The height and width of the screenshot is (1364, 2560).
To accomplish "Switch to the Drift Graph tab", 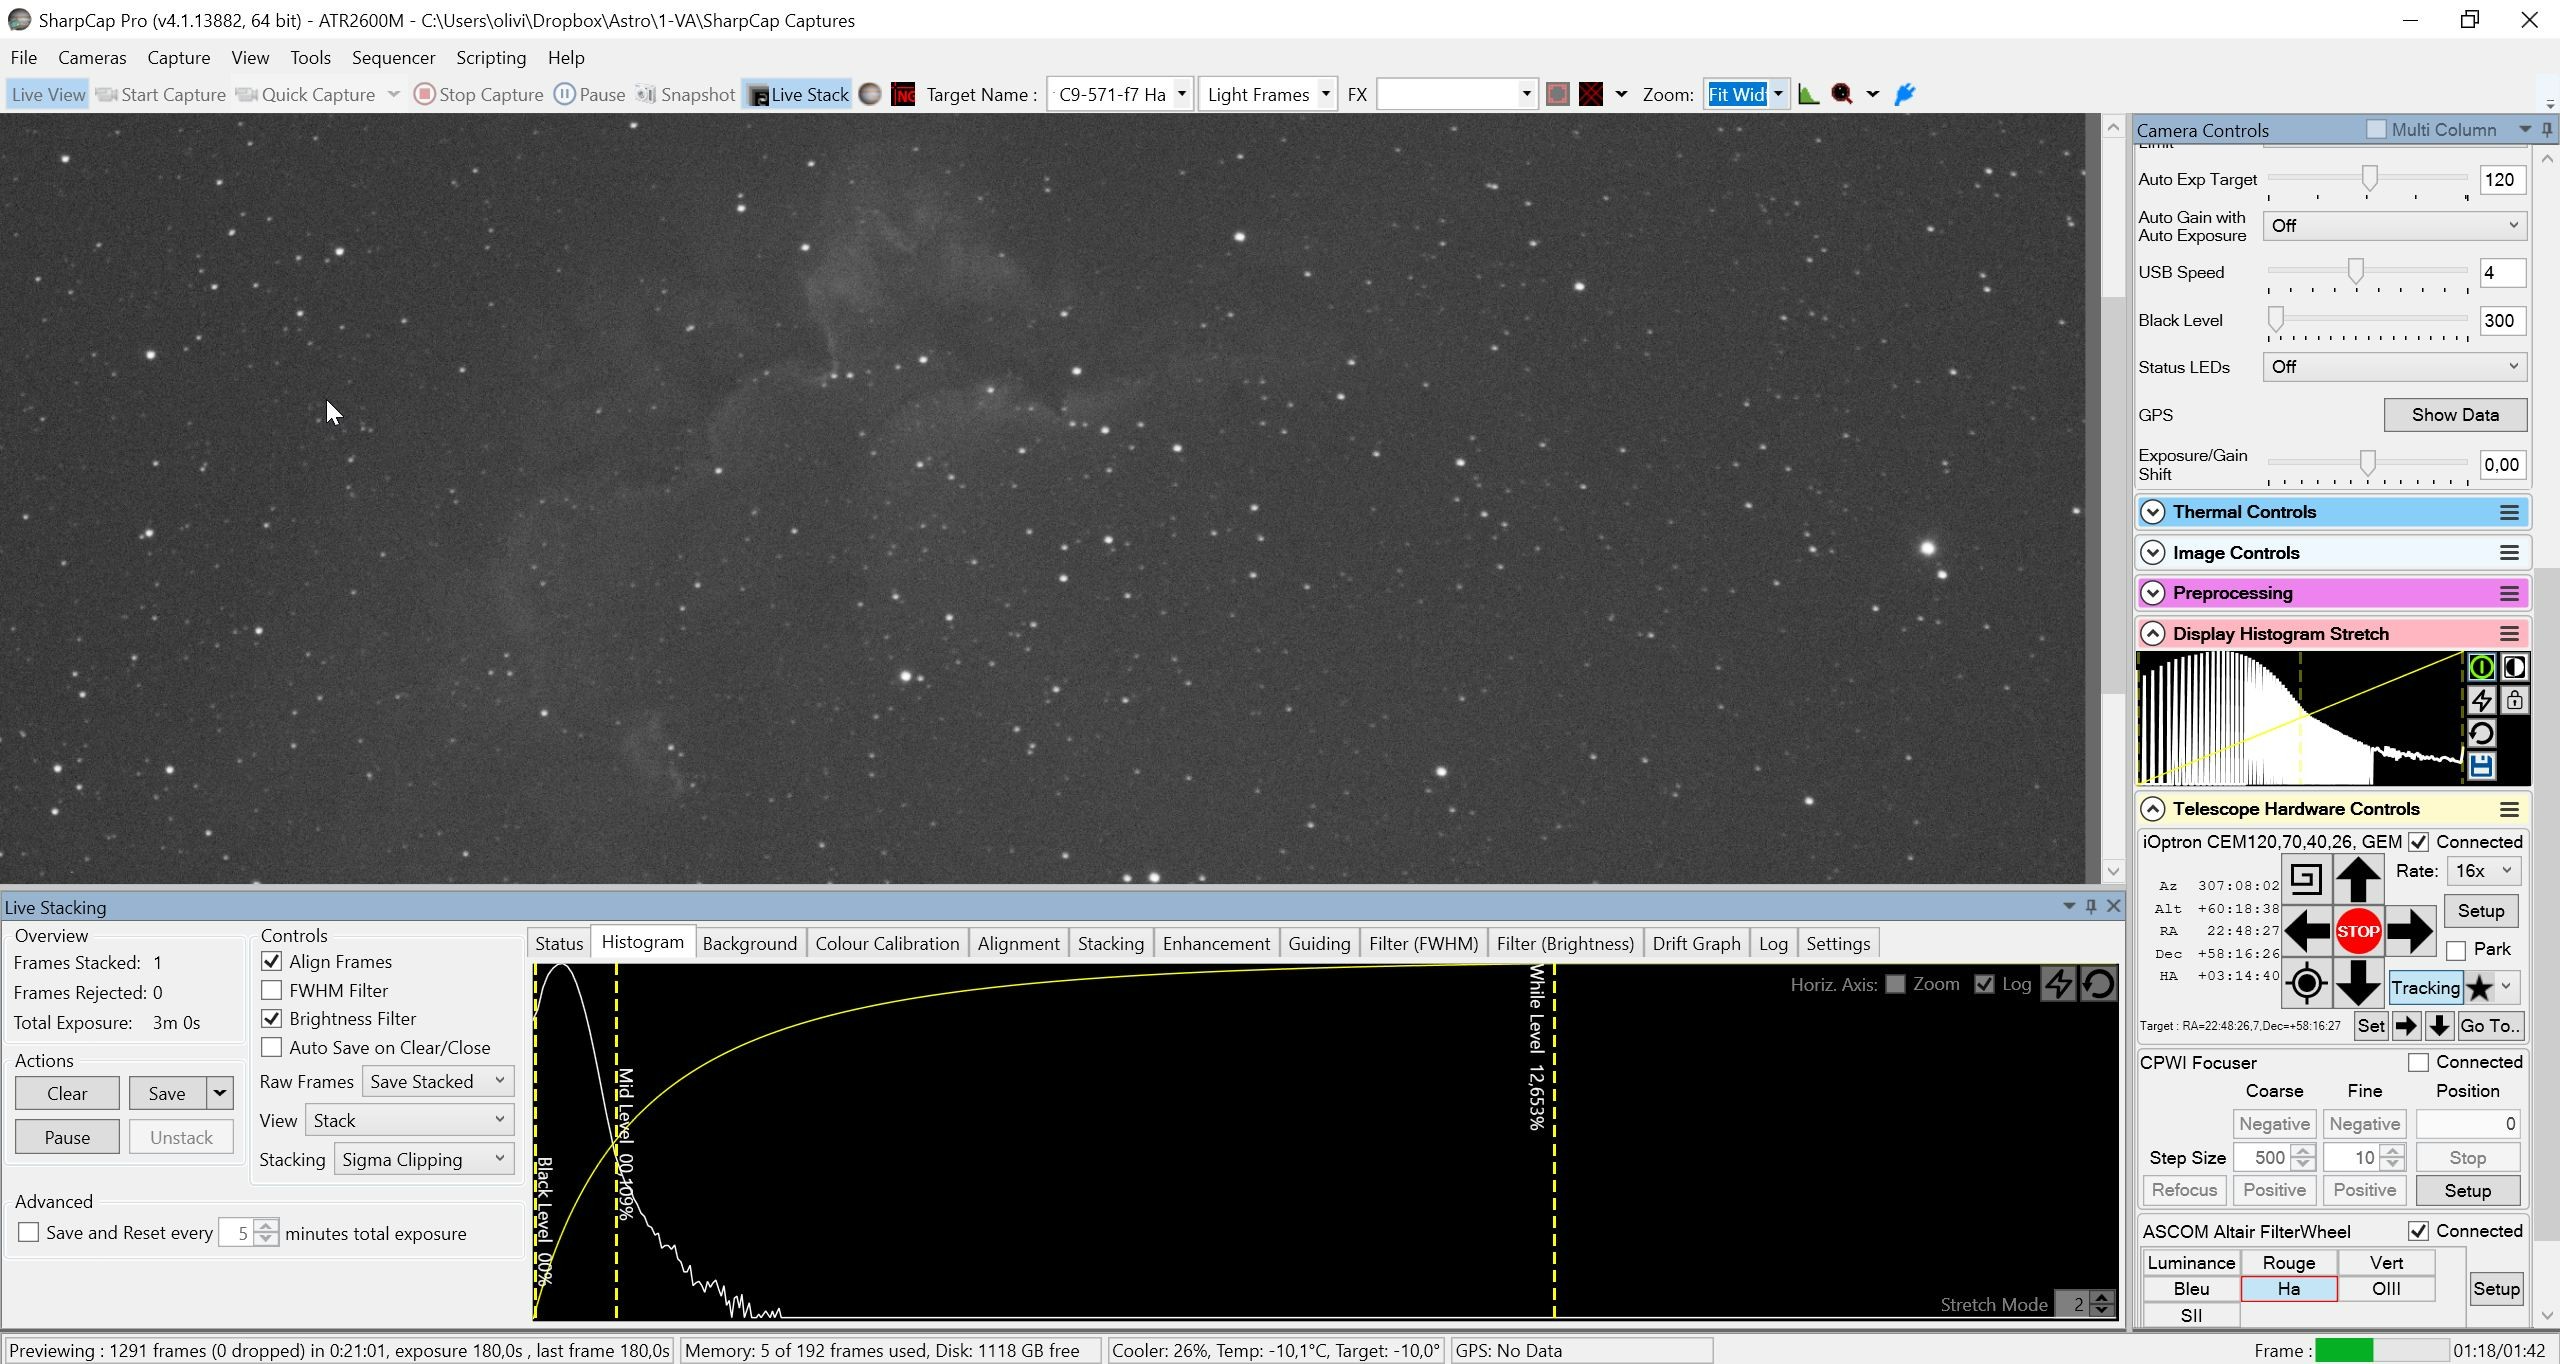I will 1696,943.
